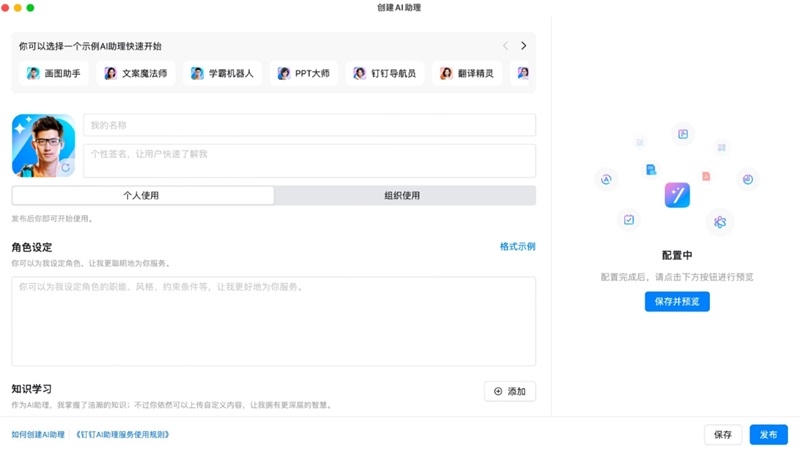This screenshot has width=800, height=450.
Task: Choose the 学霸机器人 example assistant
Action: click(222, 73)
